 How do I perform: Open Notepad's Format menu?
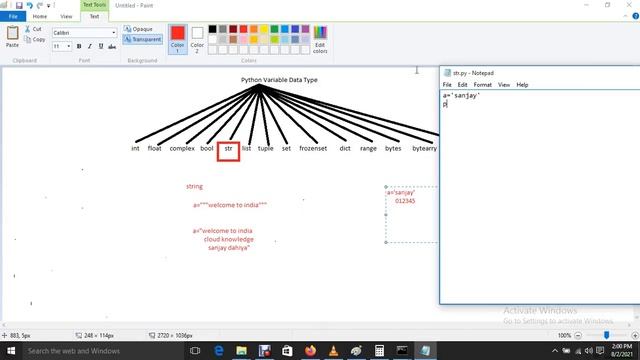(x=482, y=85)
